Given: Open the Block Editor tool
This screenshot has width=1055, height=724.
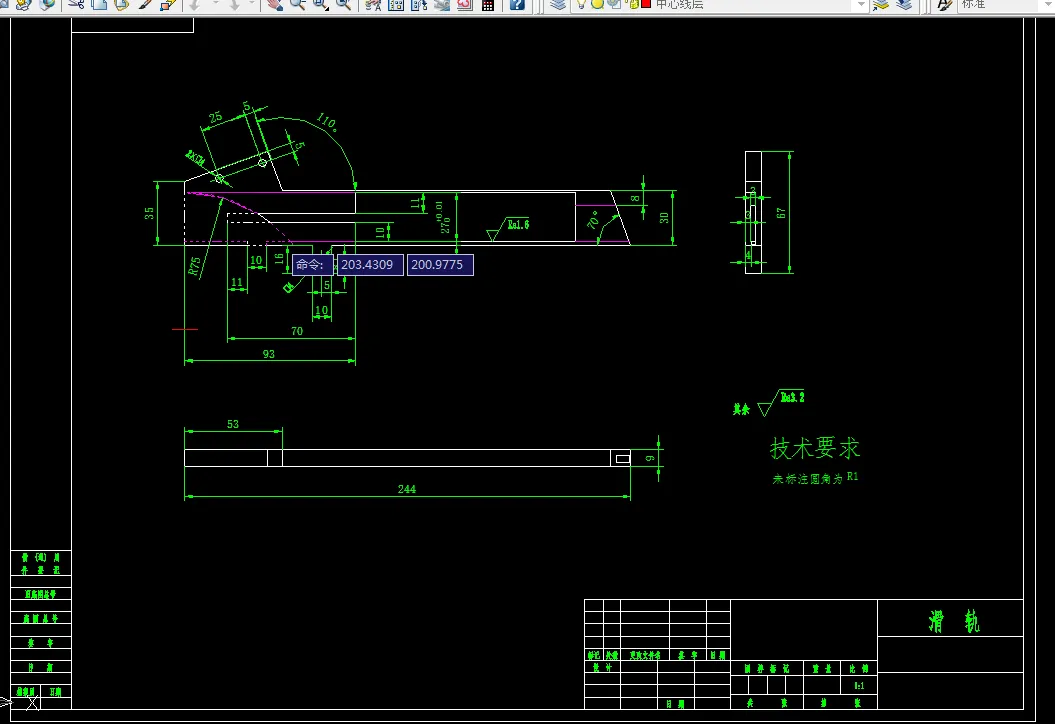Looking at the screenshot, I should [x=168, y=5].
